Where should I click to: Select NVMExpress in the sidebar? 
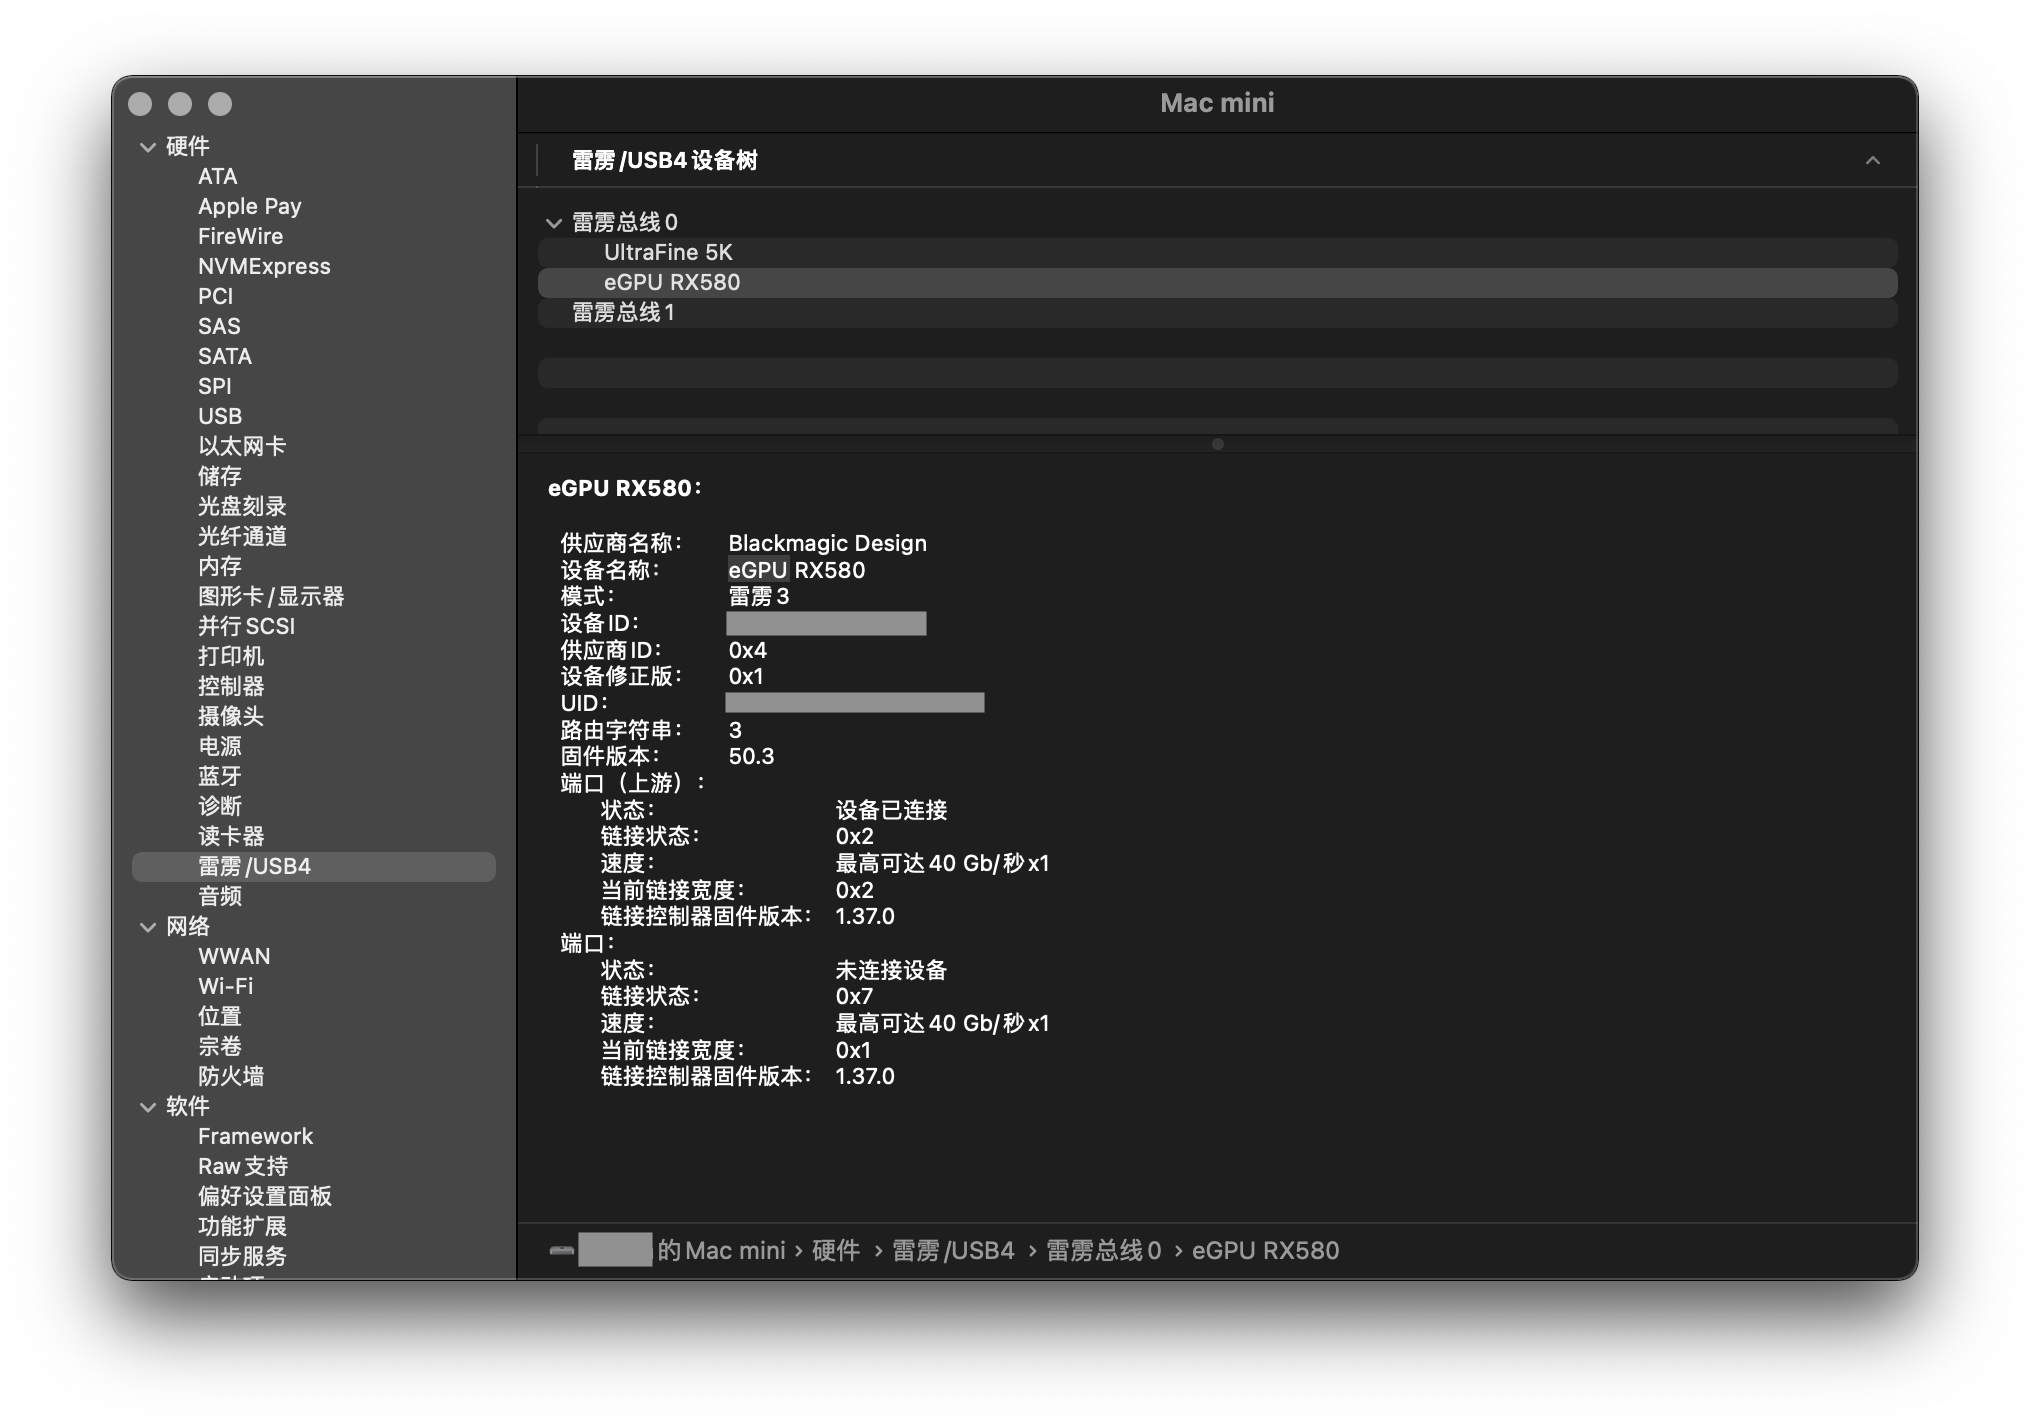pos(264,266)
